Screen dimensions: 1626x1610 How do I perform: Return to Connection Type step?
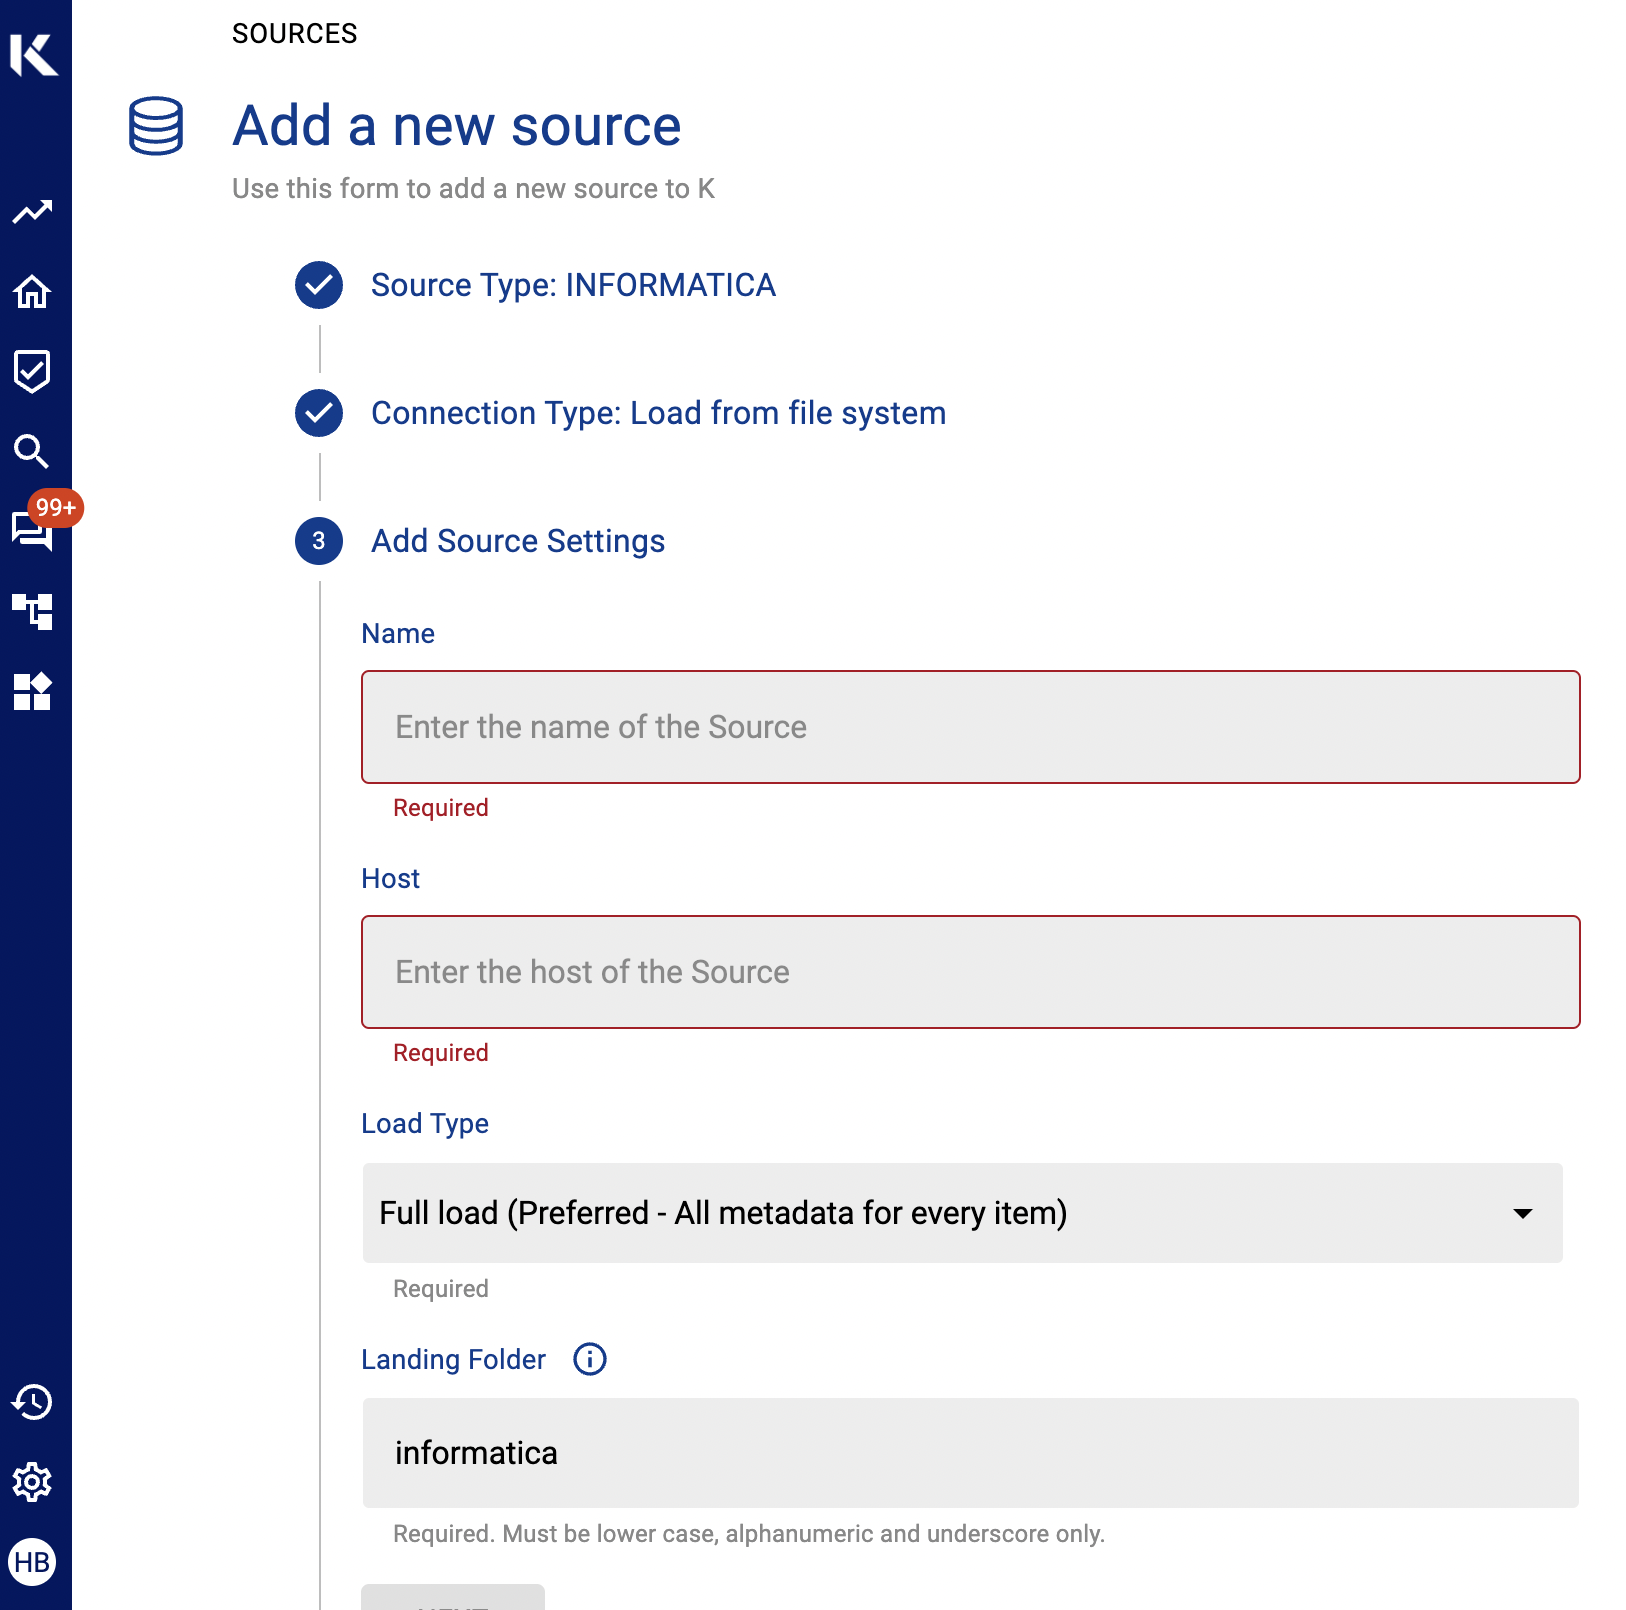[x=657, y=413]
